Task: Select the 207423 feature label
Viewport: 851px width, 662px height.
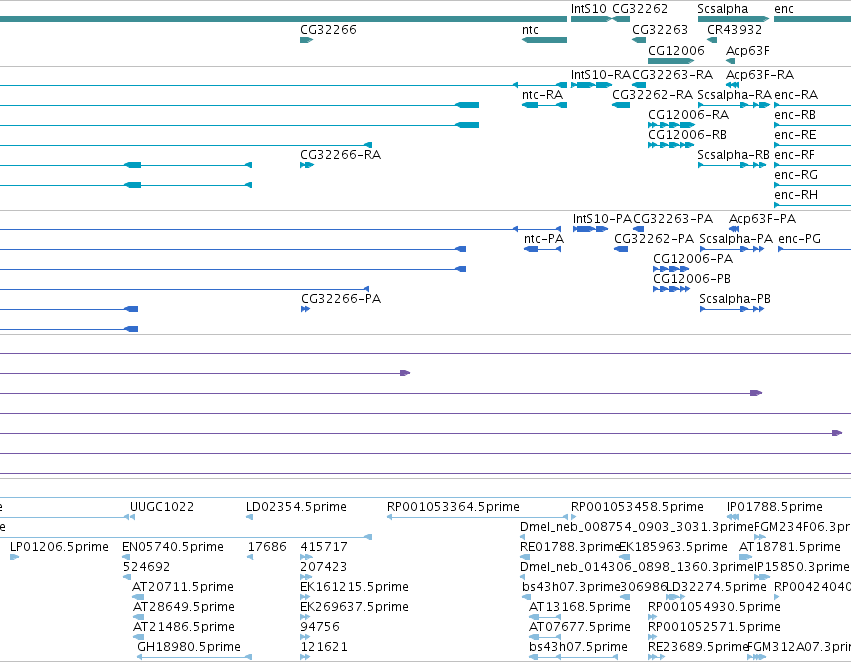Action: (323, 568)
